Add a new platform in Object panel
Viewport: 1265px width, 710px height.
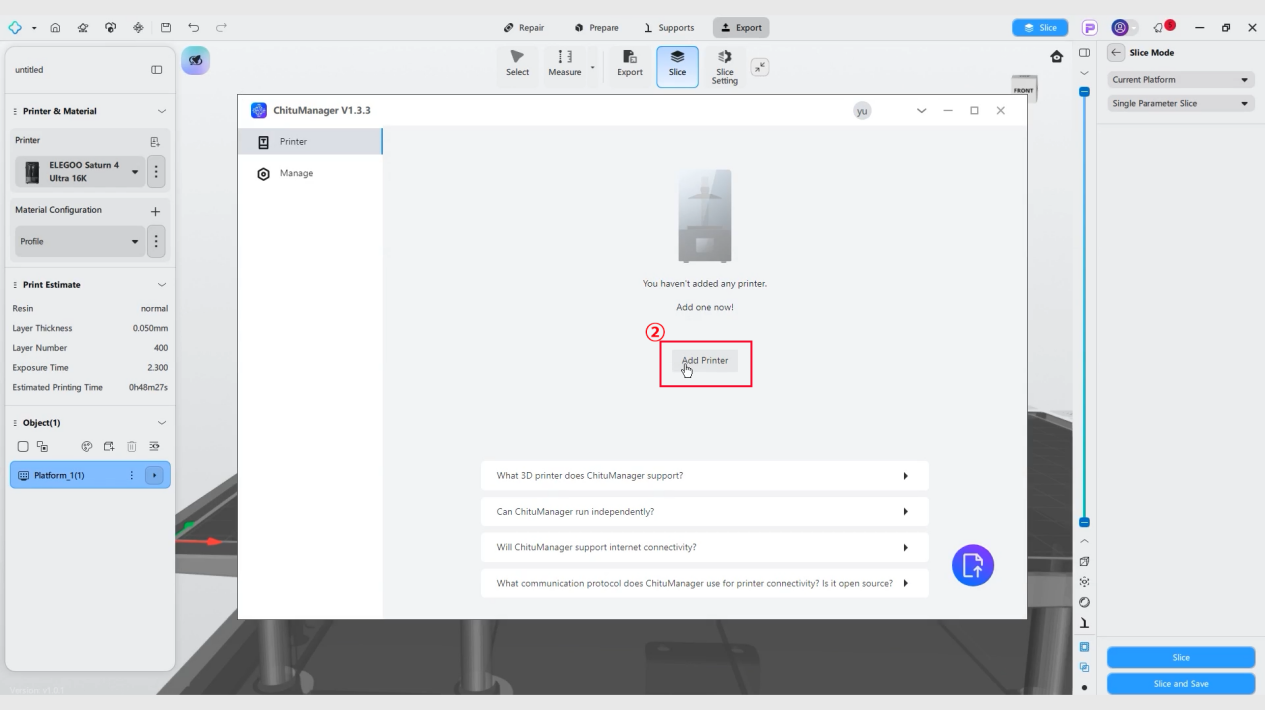tap(109, 447)
